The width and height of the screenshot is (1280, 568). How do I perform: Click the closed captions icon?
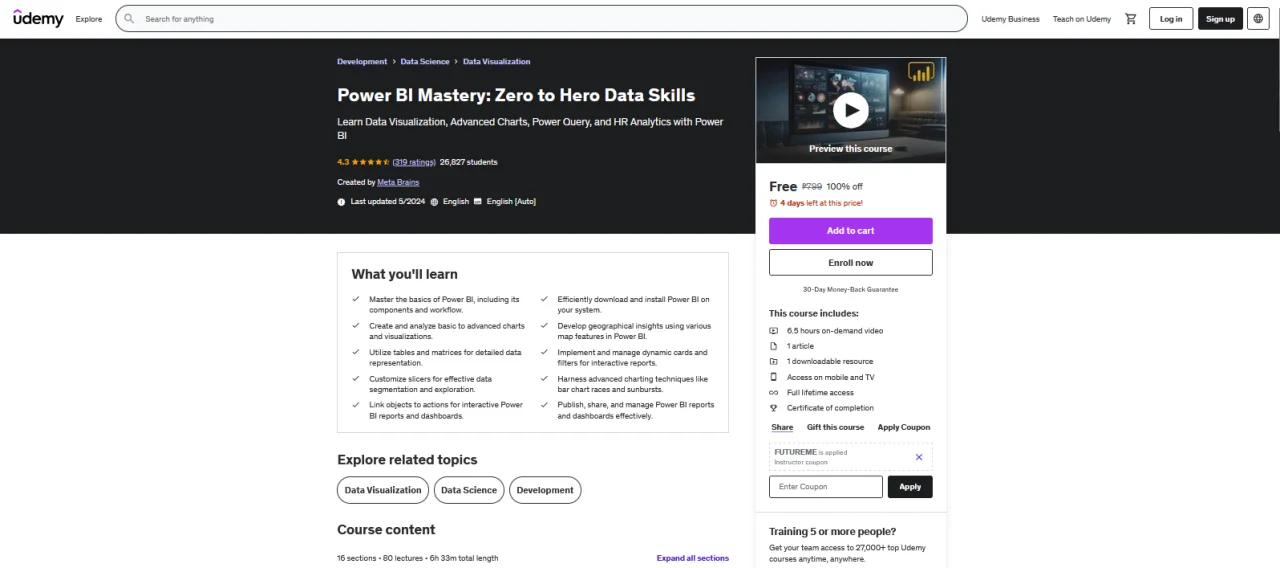[x=478, y=201]
